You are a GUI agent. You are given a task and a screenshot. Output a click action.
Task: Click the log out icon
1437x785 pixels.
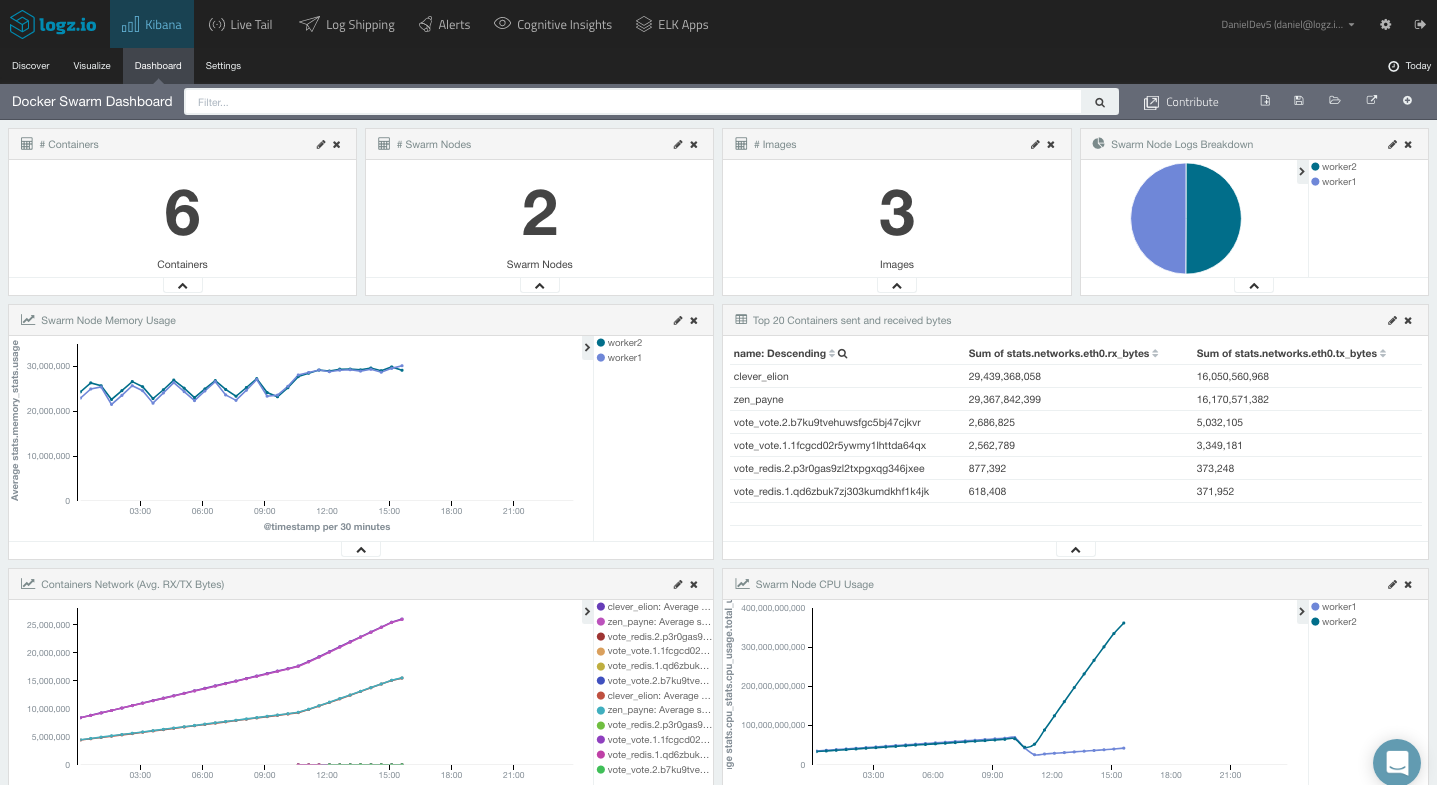(x=1419, y=24)
